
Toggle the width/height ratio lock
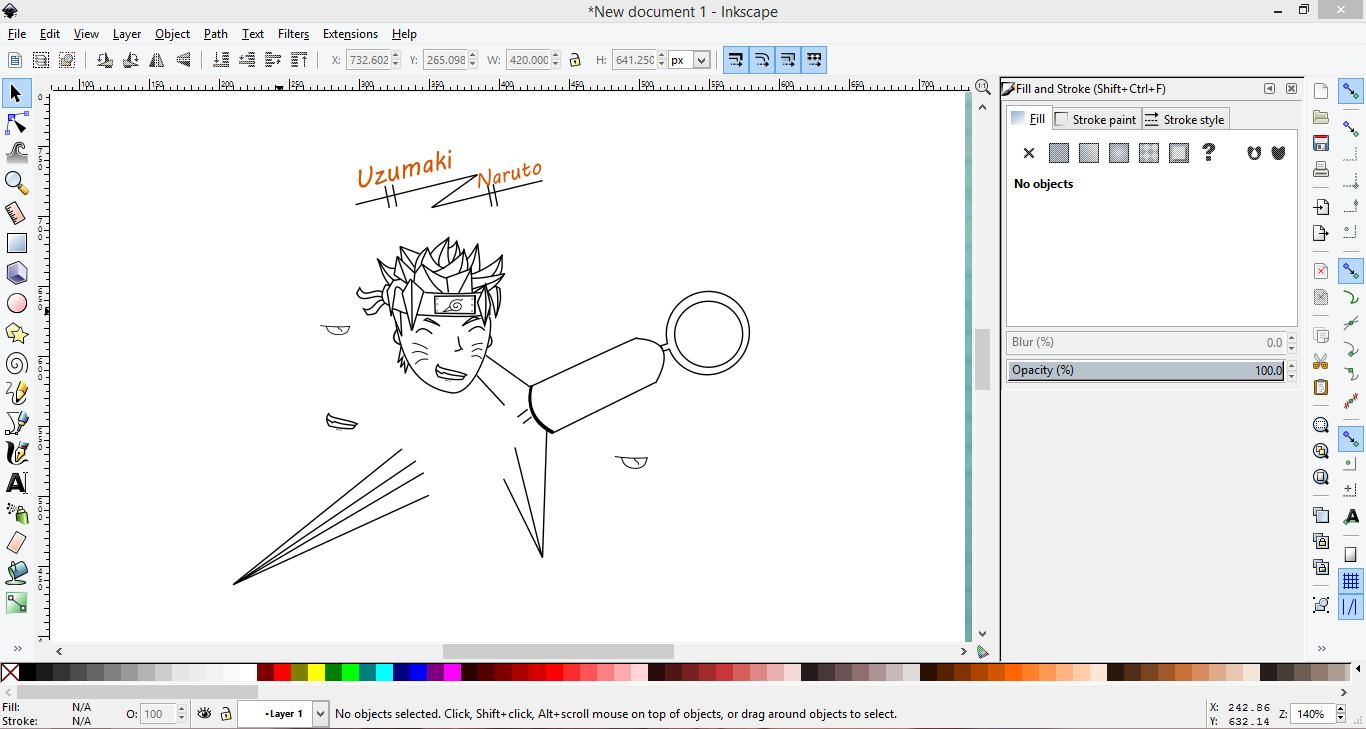point(575,60)
